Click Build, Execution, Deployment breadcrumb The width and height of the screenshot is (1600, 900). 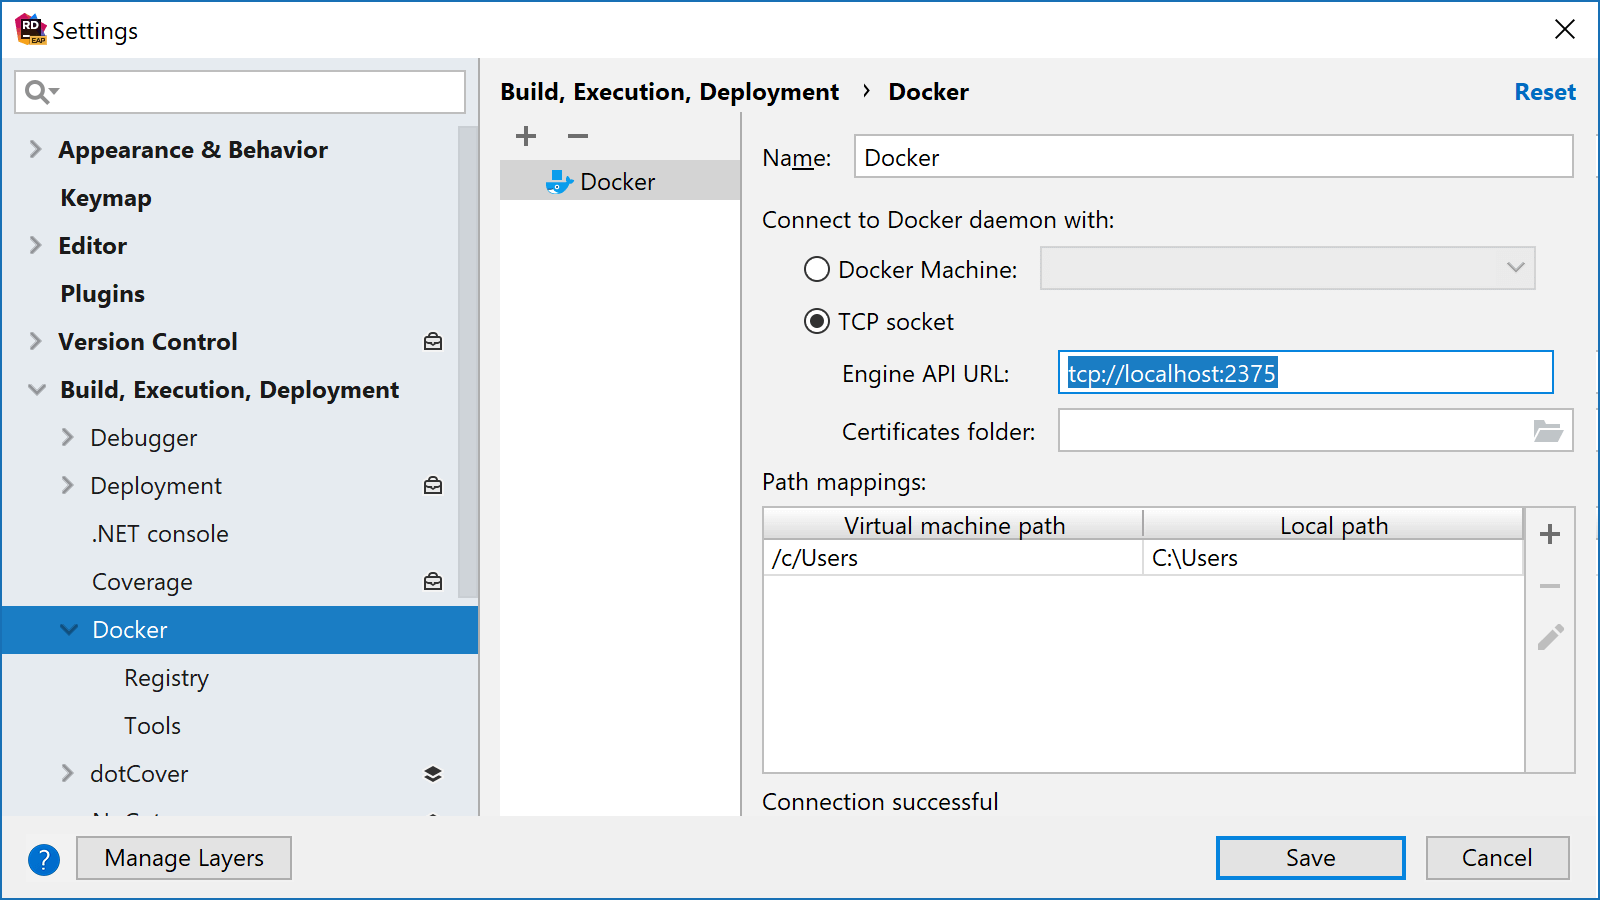[669, 92]
